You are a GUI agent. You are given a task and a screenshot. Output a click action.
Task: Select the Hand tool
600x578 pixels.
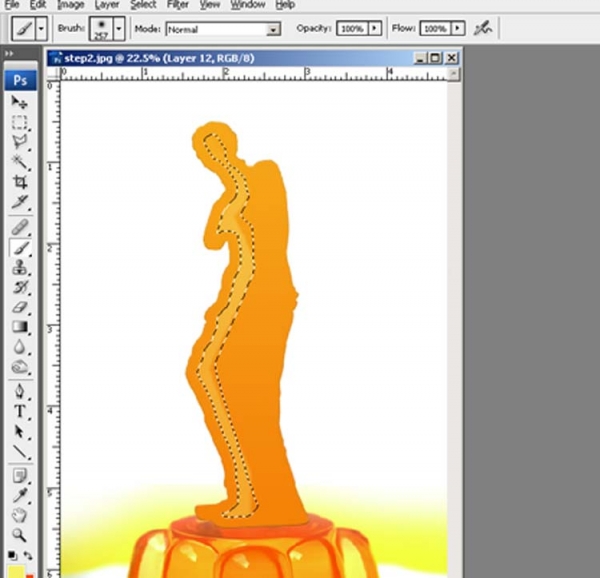19,516
